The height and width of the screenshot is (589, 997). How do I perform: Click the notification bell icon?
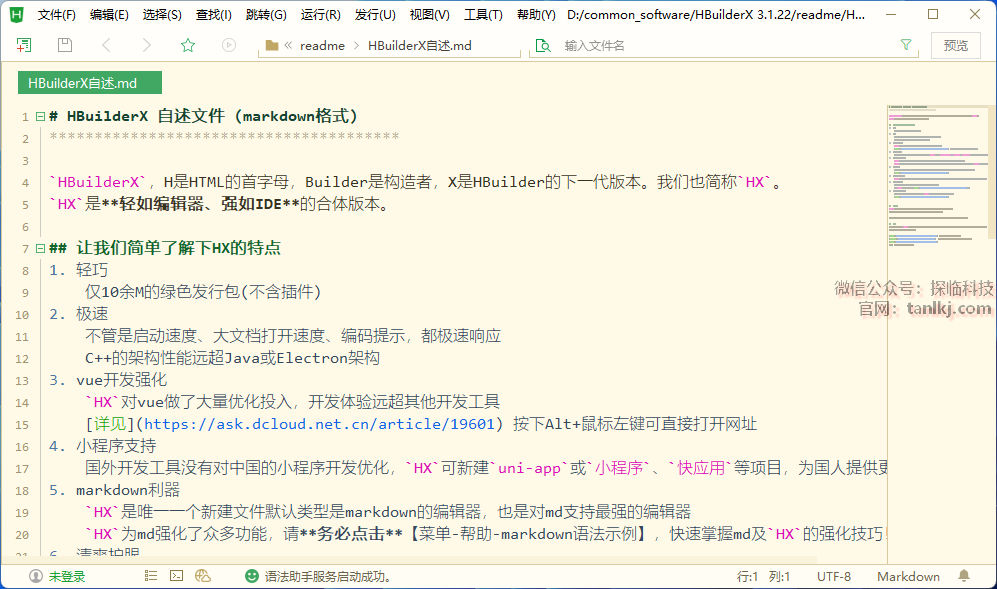coord(964,576)
